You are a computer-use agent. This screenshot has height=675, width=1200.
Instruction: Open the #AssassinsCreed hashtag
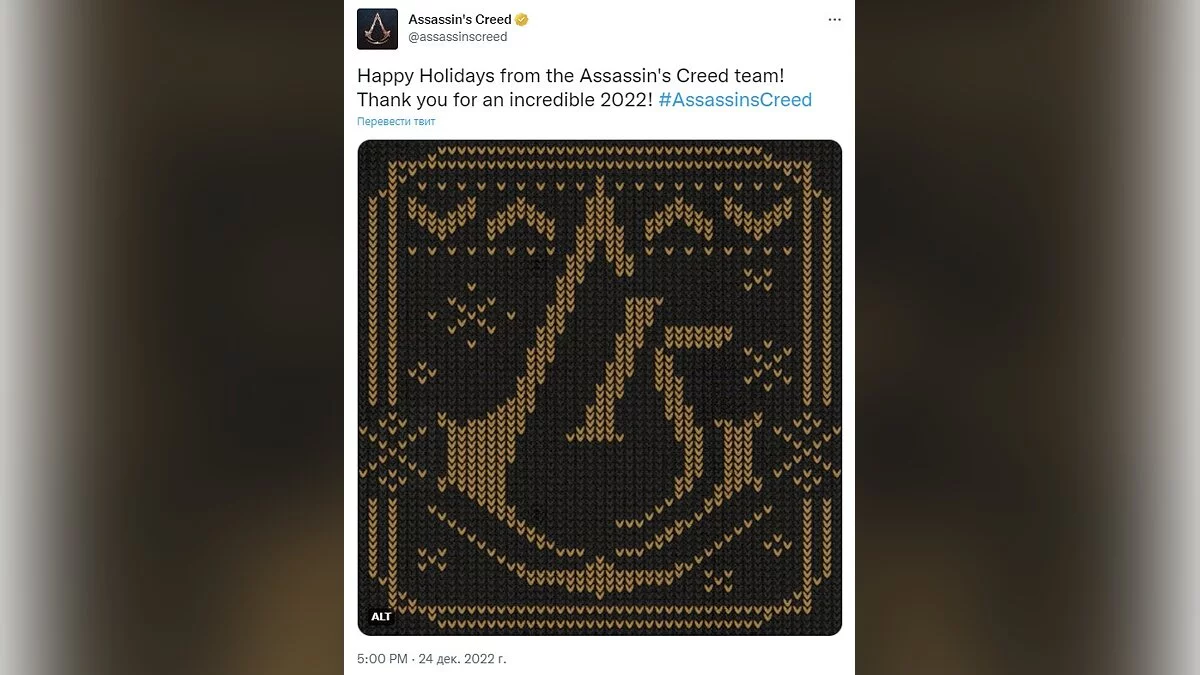(x=735, y=100)
